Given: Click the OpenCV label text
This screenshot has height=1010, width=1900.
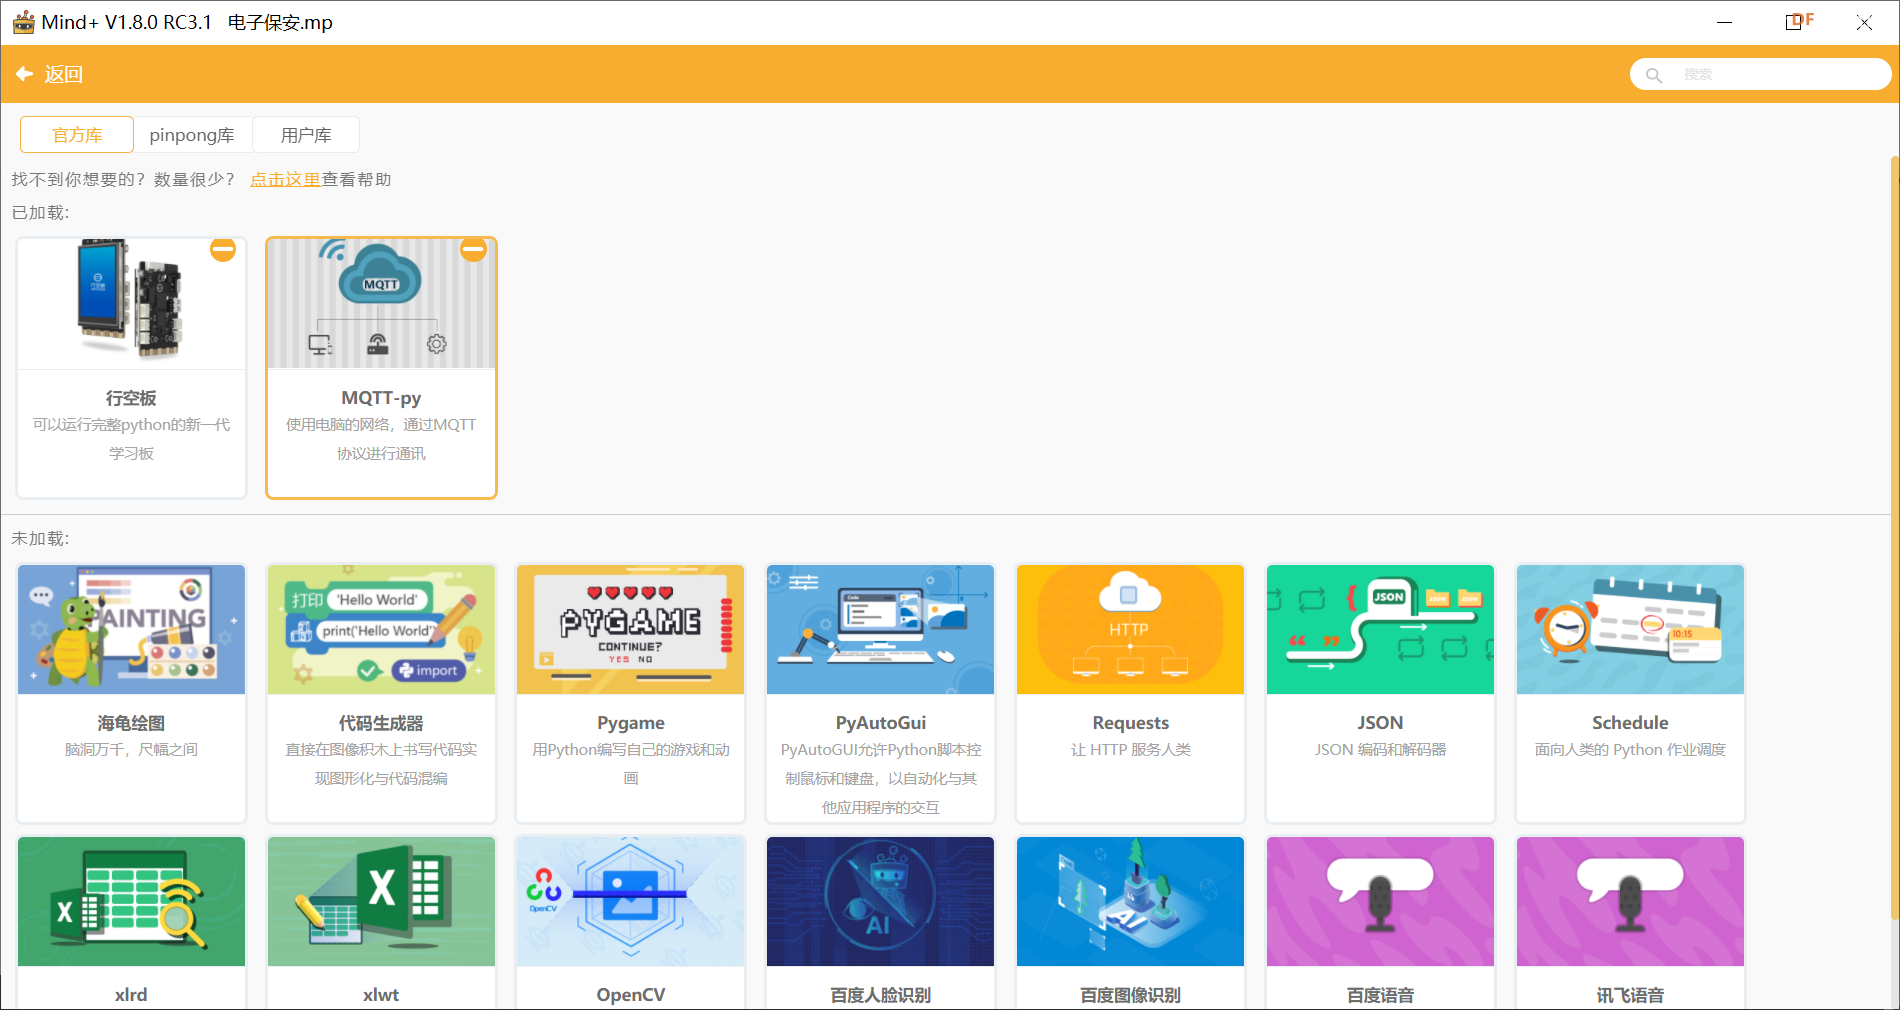Looking at the screenshot, I should click(x=631, y=995).
